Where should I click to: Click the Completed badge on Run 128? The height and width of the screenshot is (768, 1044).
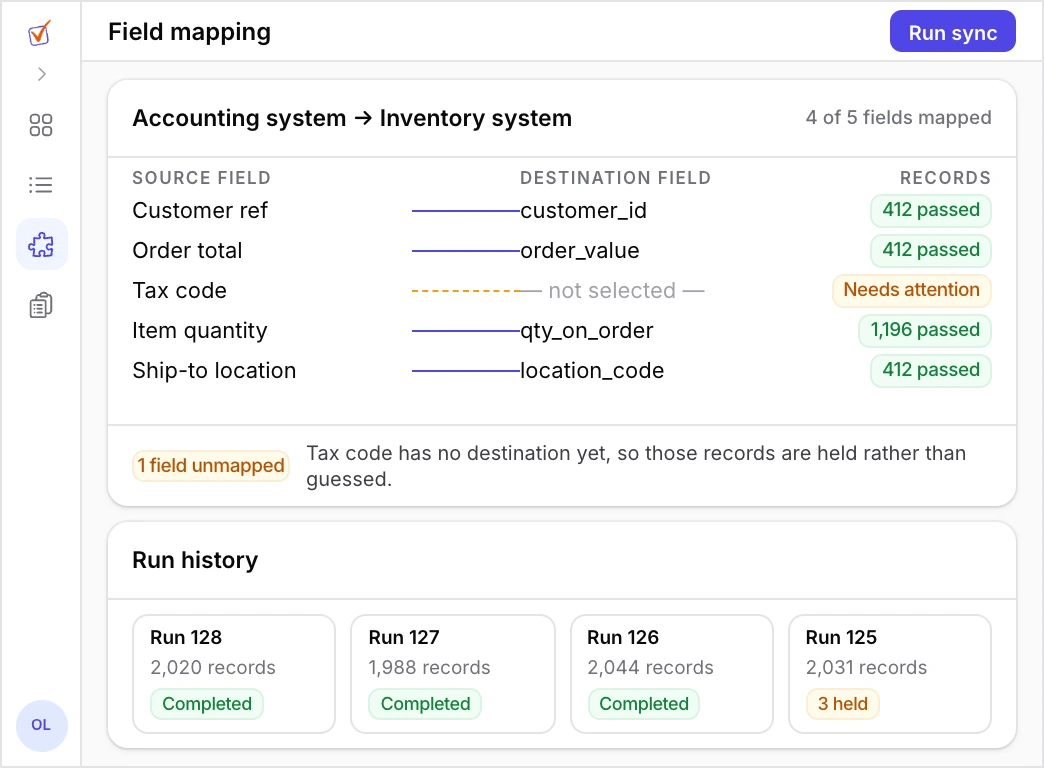[x=207, y=704]
